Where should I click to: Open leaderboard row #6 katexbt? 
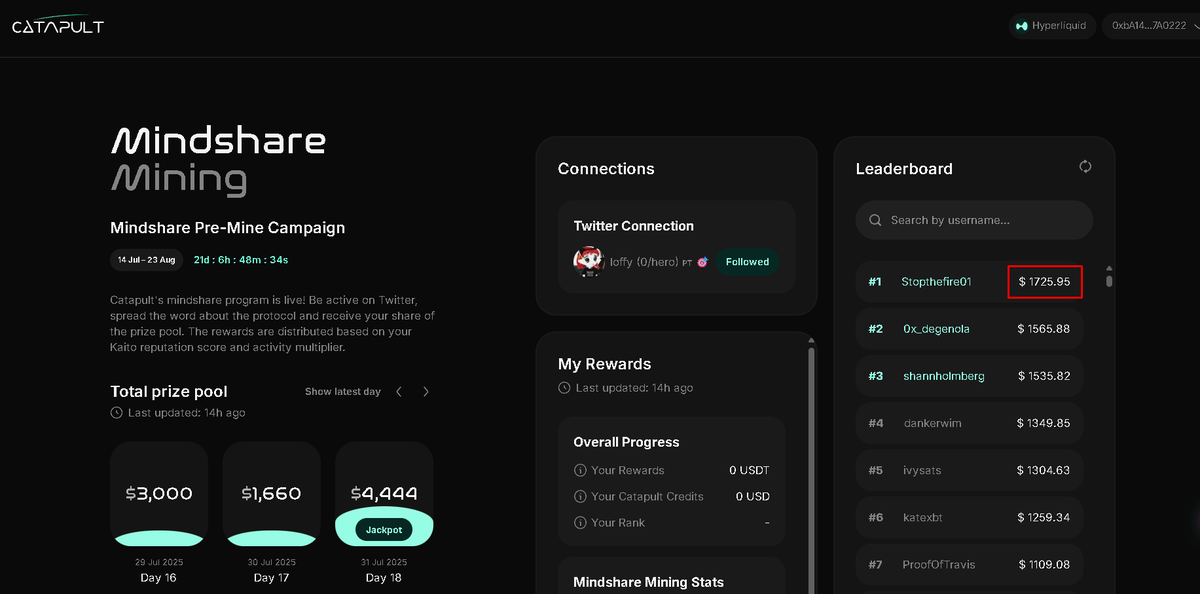tap(969, 517)
